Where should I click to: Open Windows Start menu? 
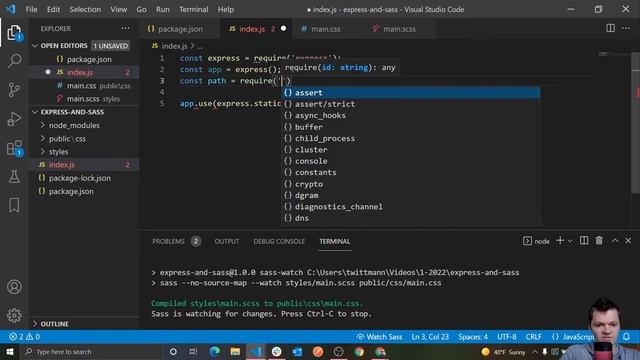point(9,351)
